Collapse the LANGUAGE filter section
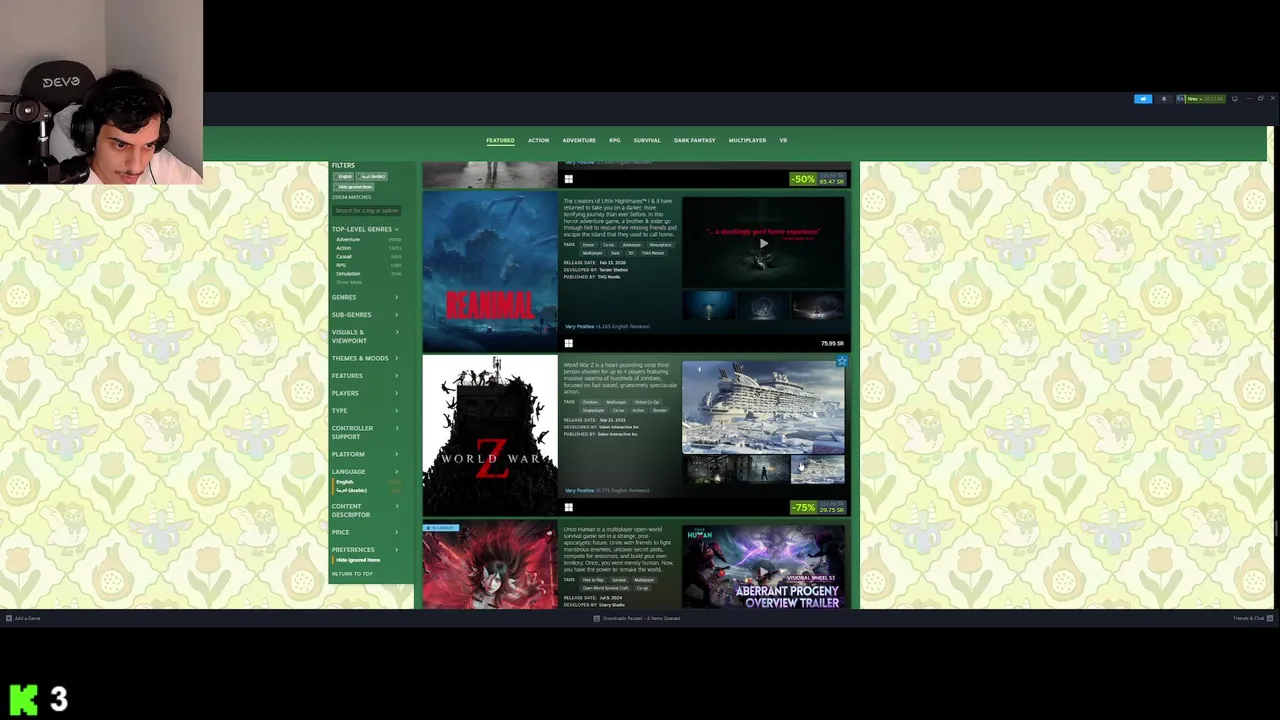 365,472
